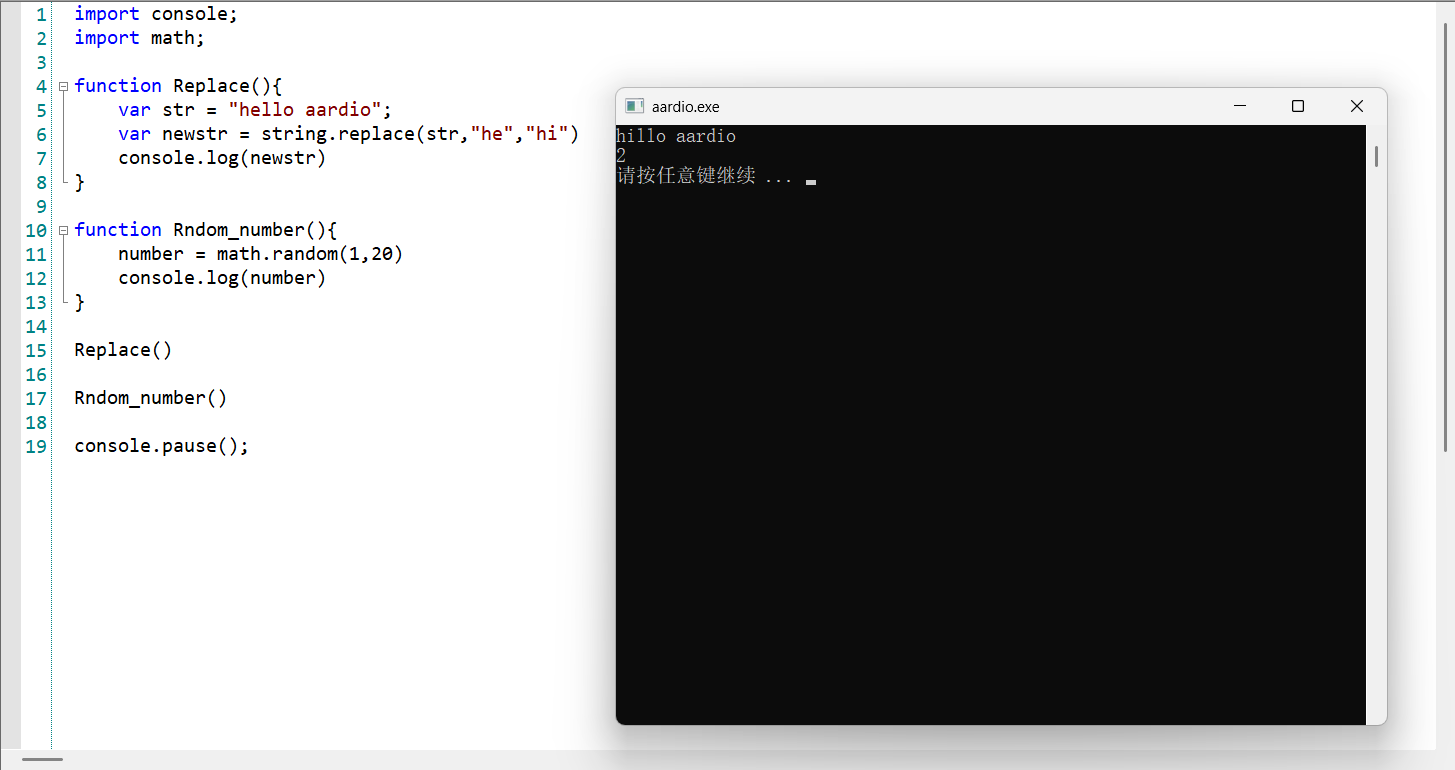Click the string.replace call on line 6
The width and height of the screenshot is (1455, 770).
[x=334, y=133]
